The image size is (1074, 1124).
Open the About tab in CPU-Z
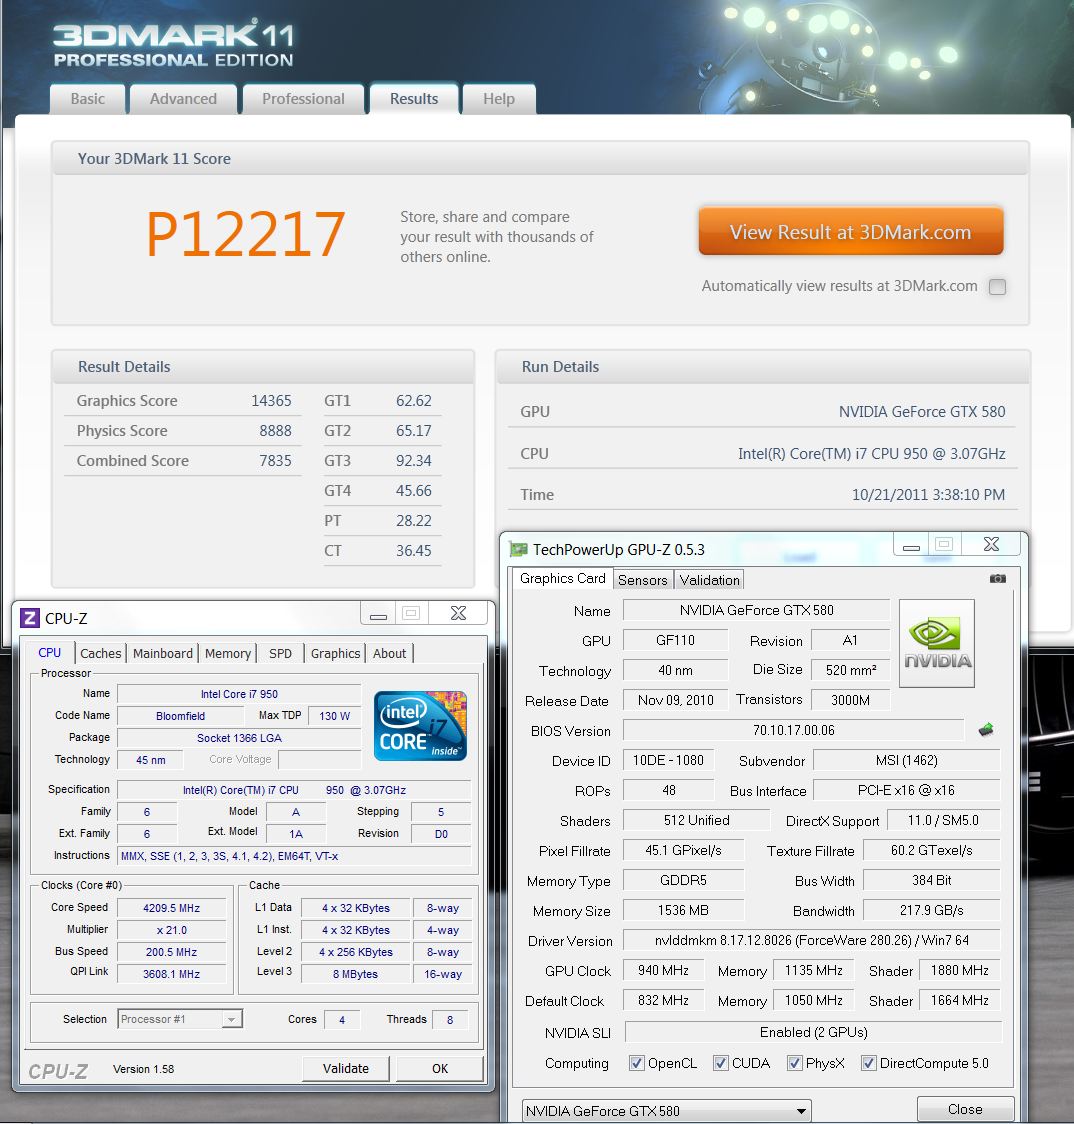point(389,654)
